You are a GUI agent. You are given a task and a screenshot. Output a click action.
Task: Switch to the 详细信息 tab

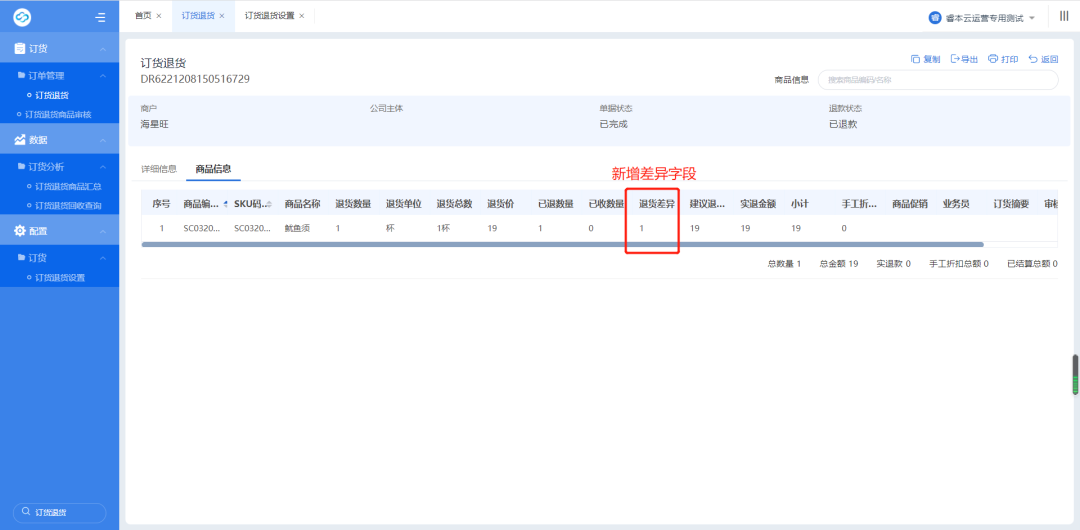coord(159,169)
